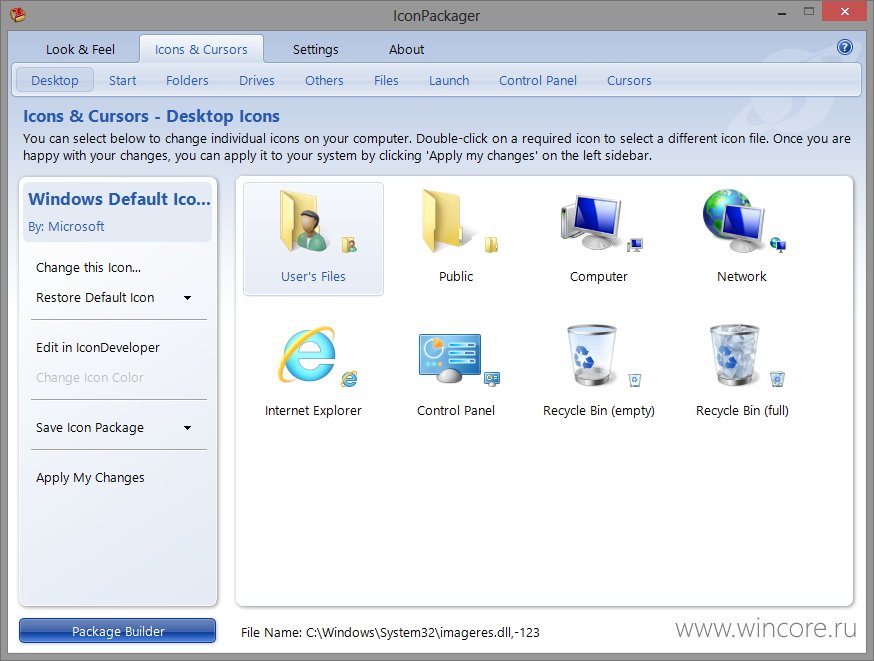
Task: Click the IconPackager app icon in title bar
Action: point(18,14)
